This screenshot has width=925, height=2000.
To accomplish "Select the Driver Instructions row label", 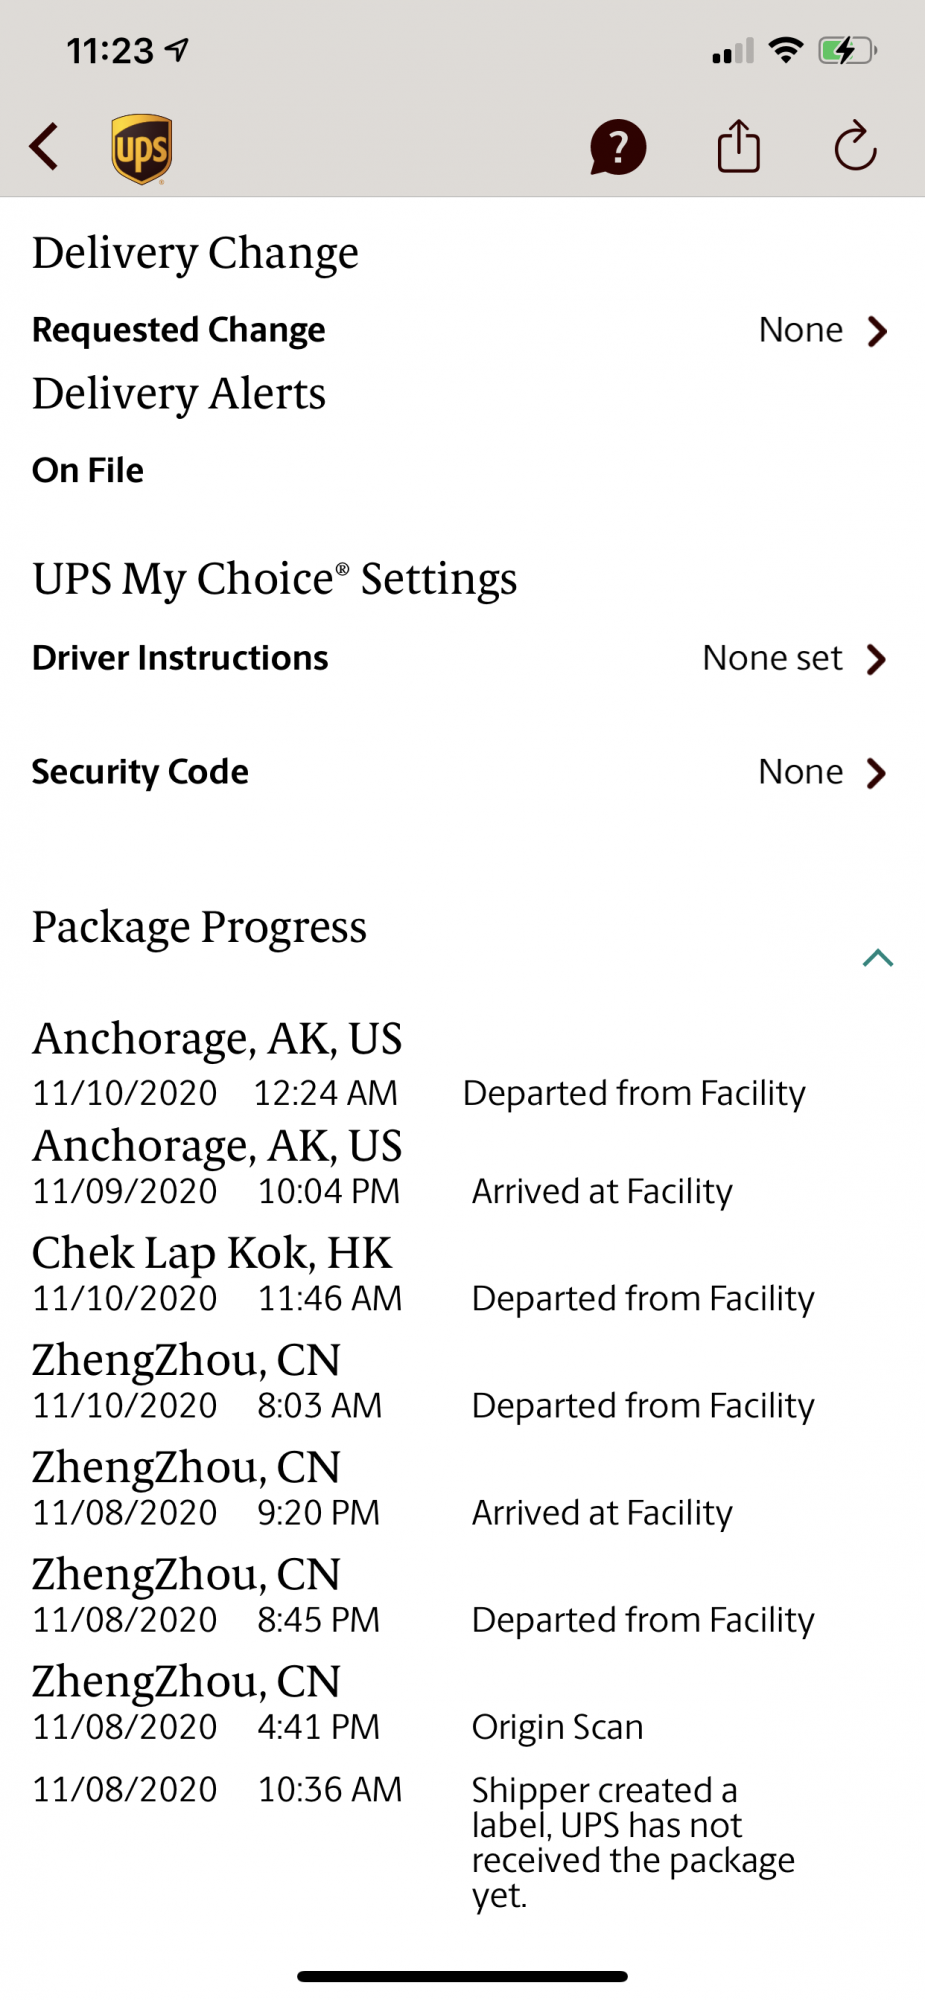I will (180, 658).
